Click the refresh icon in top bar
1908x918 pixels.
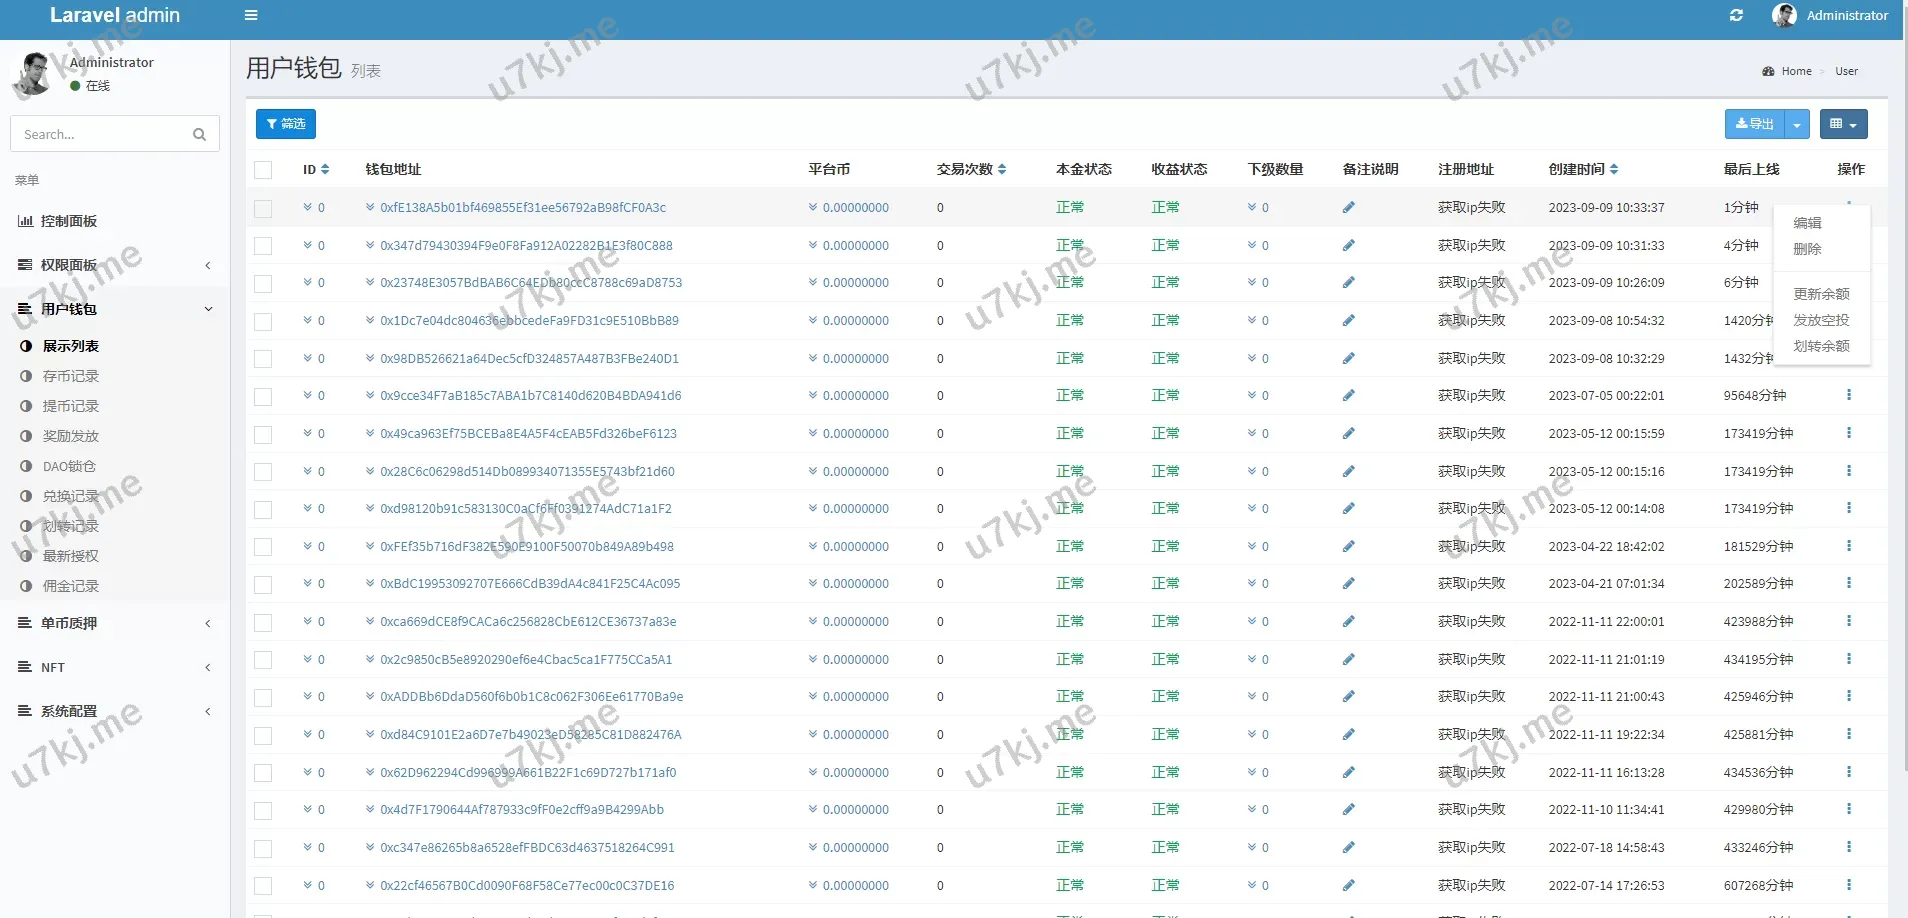click(1736, 15)
